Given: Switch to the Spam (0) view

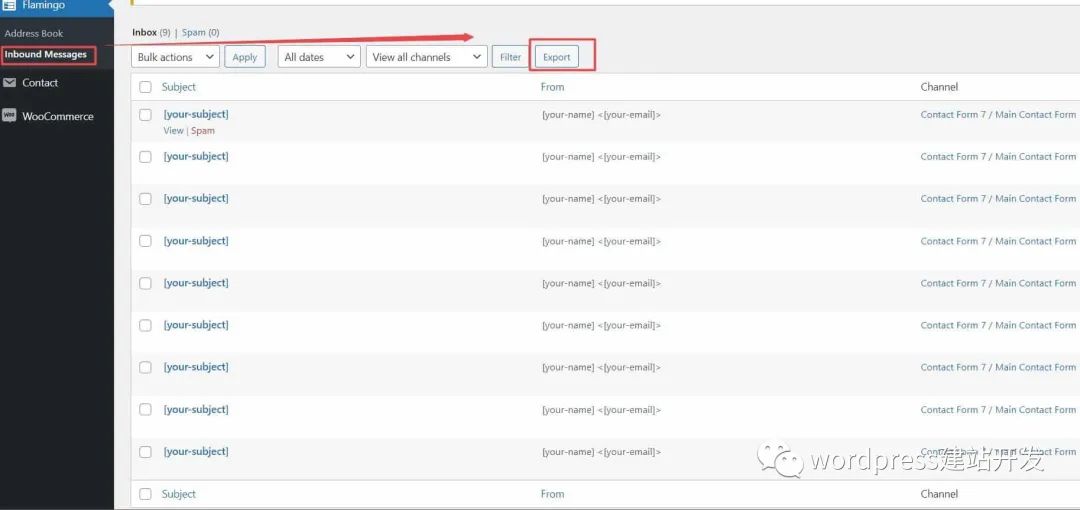Looking at the screenshot, I should [x=200, y=32].
